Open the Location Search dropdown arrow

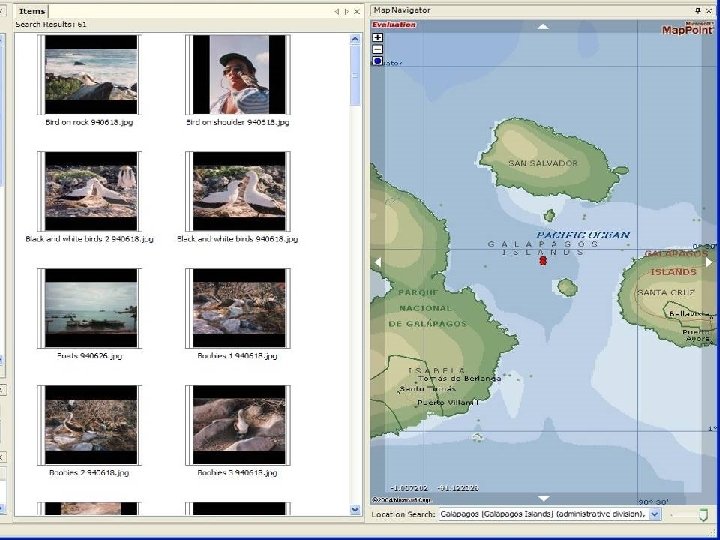[655, 514]
